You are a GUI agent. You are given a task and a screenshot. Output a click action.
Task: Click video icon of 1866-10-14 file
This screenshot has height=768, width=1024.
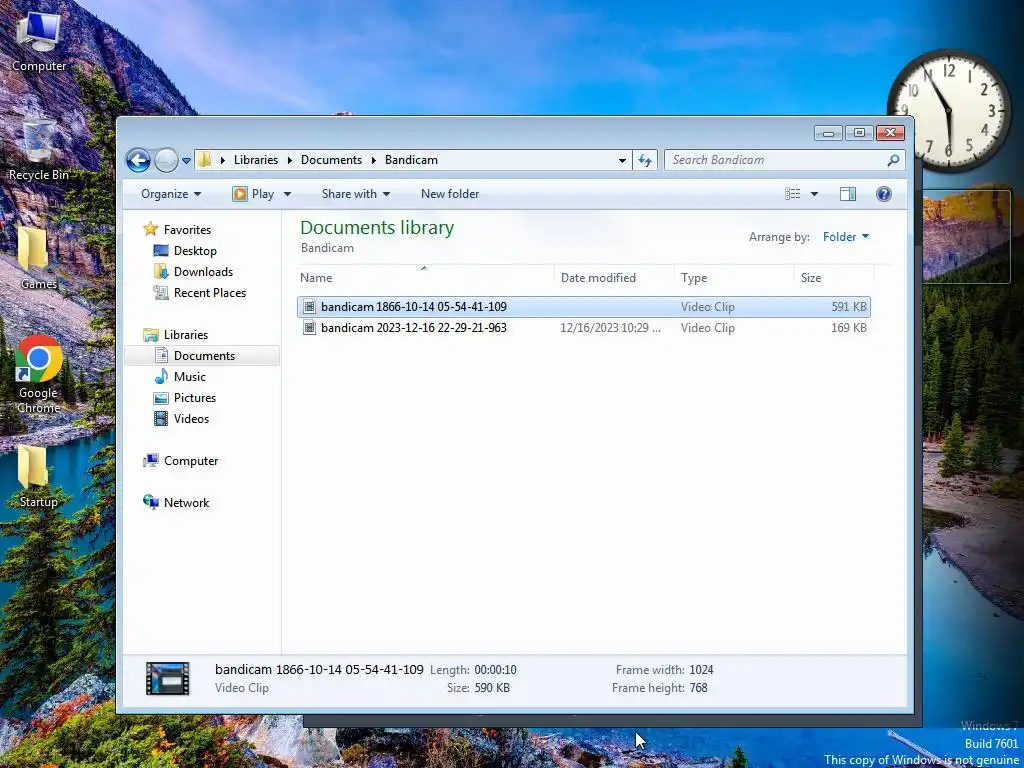310,307
